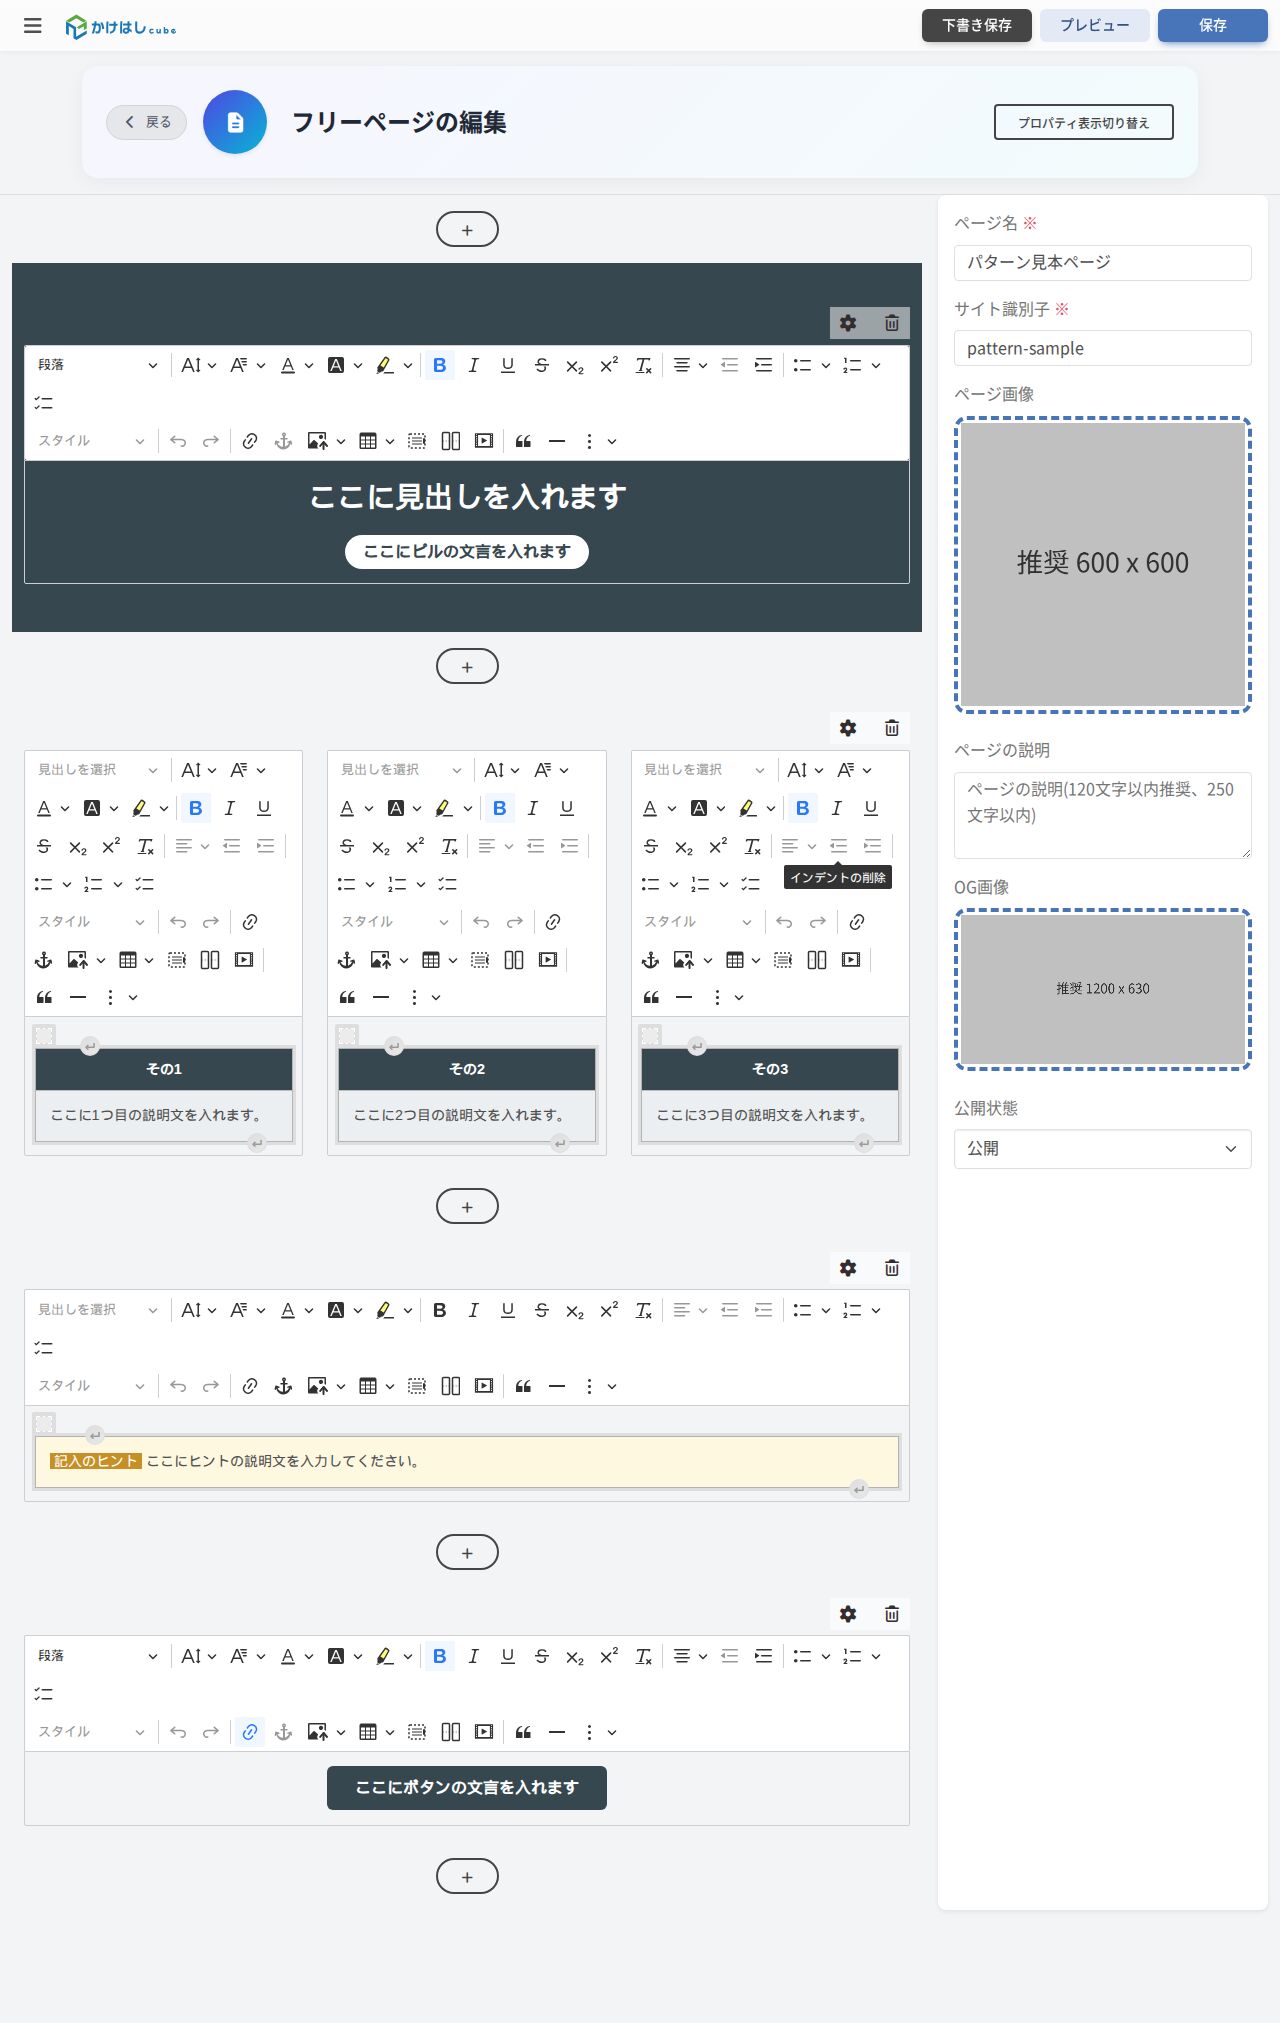Click the link icon in the button block toolbar
This screenshot has width=1280, height=2023.
click(x=250, y=1732)
